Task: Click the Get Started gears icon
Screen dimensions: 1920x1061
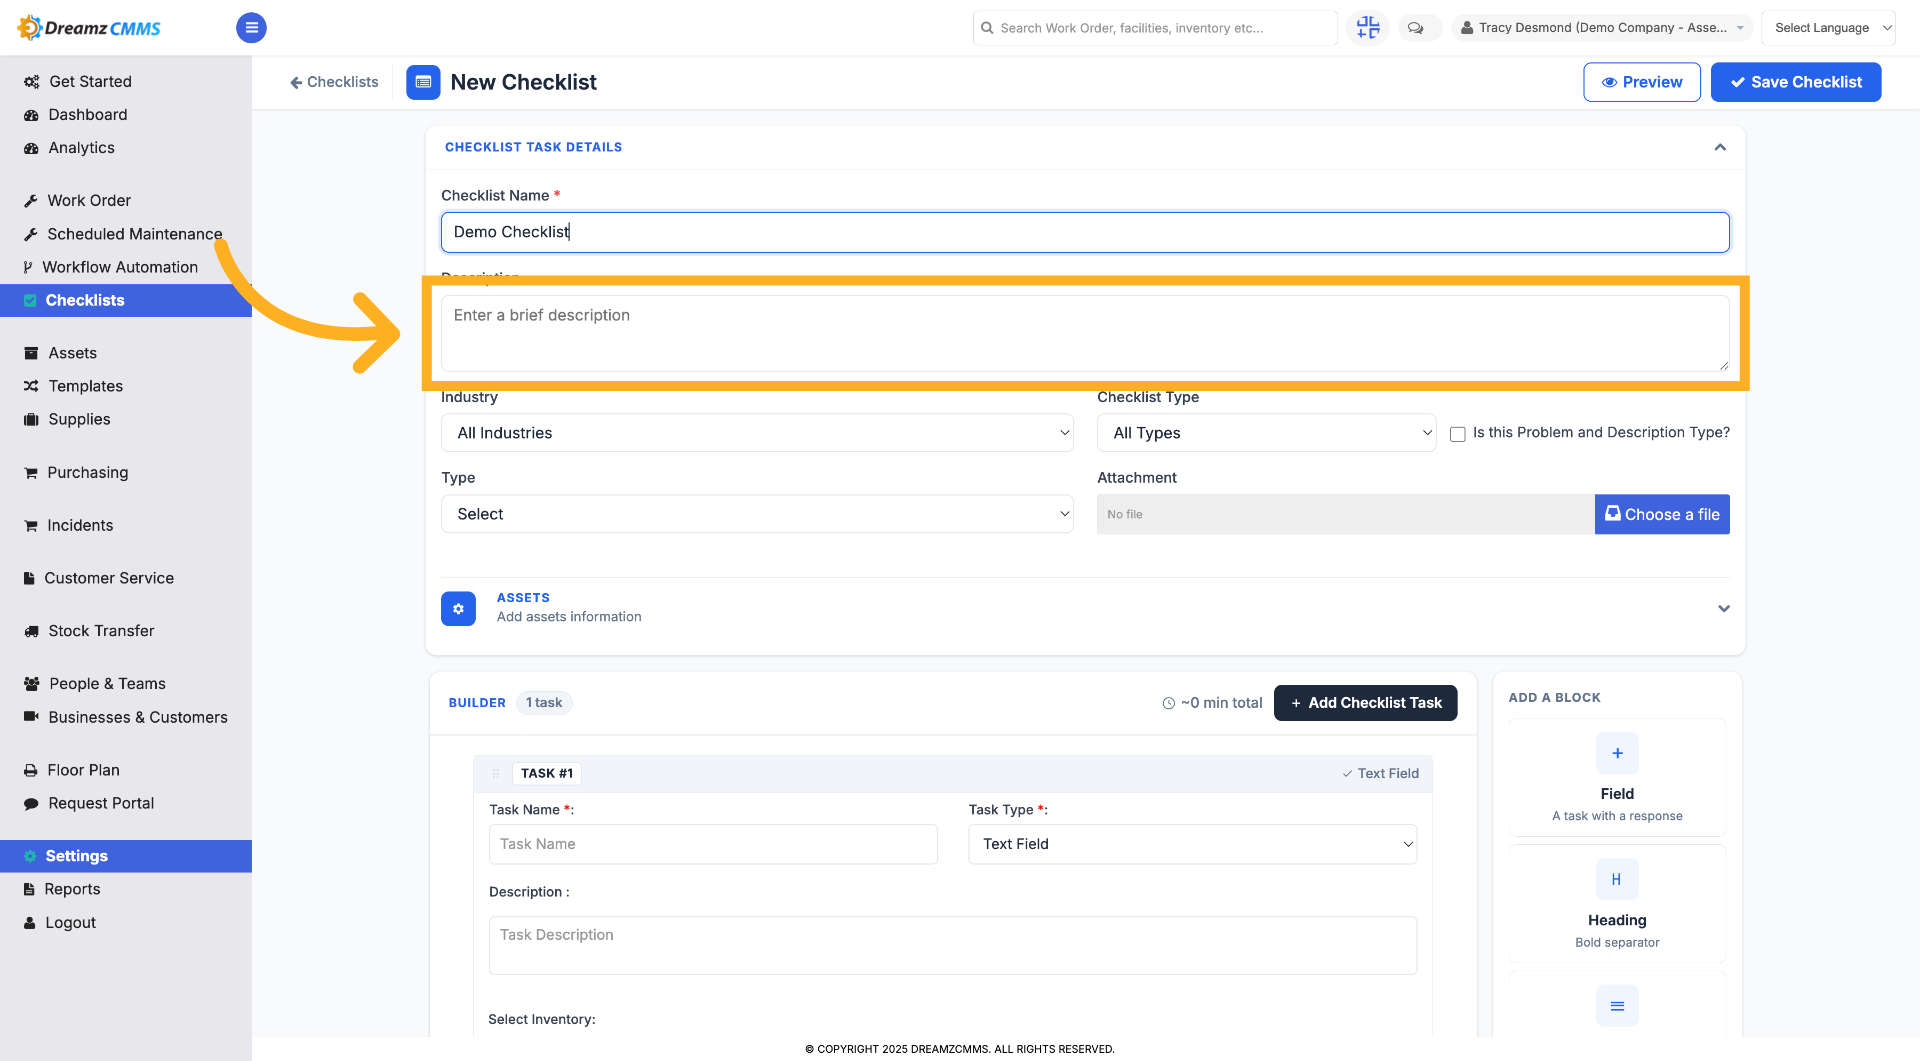Action: tap(31, 82)
